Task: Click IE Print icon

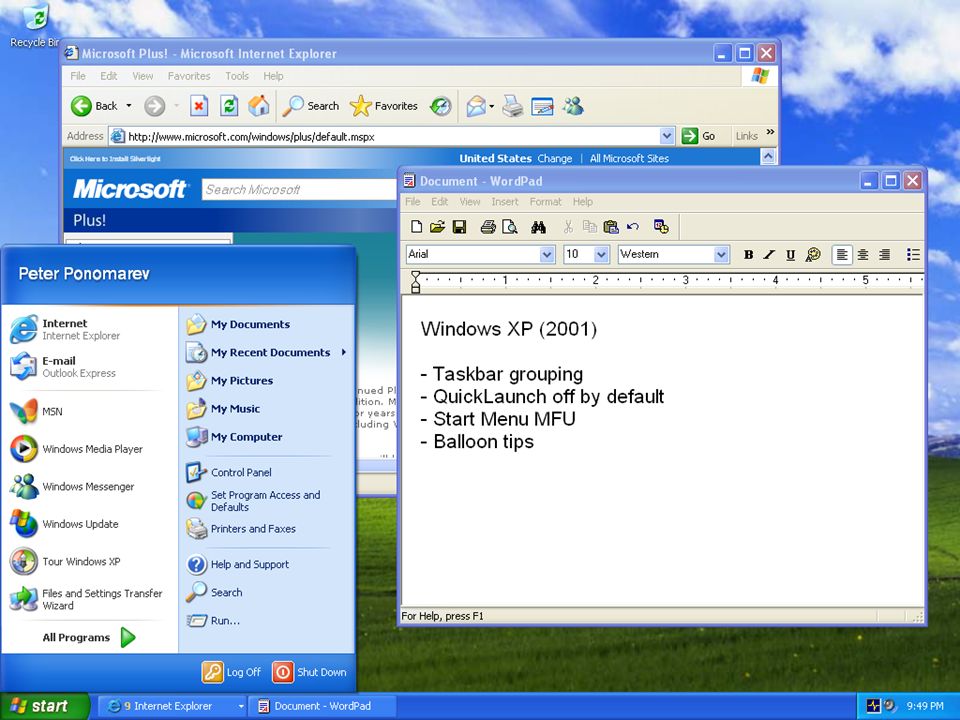Action: pos(512,106)
